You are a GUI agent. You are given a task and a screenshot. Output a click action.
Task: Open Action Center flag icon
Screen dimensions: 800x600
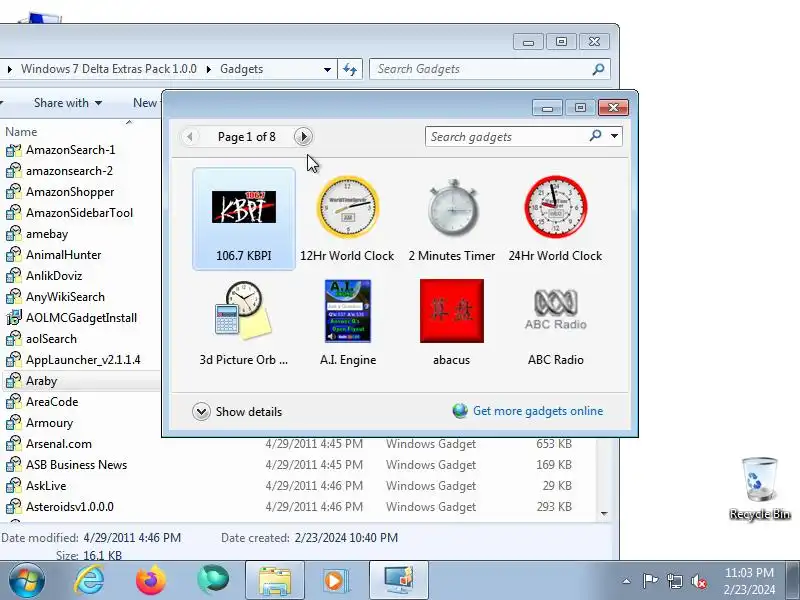(650, 581)
